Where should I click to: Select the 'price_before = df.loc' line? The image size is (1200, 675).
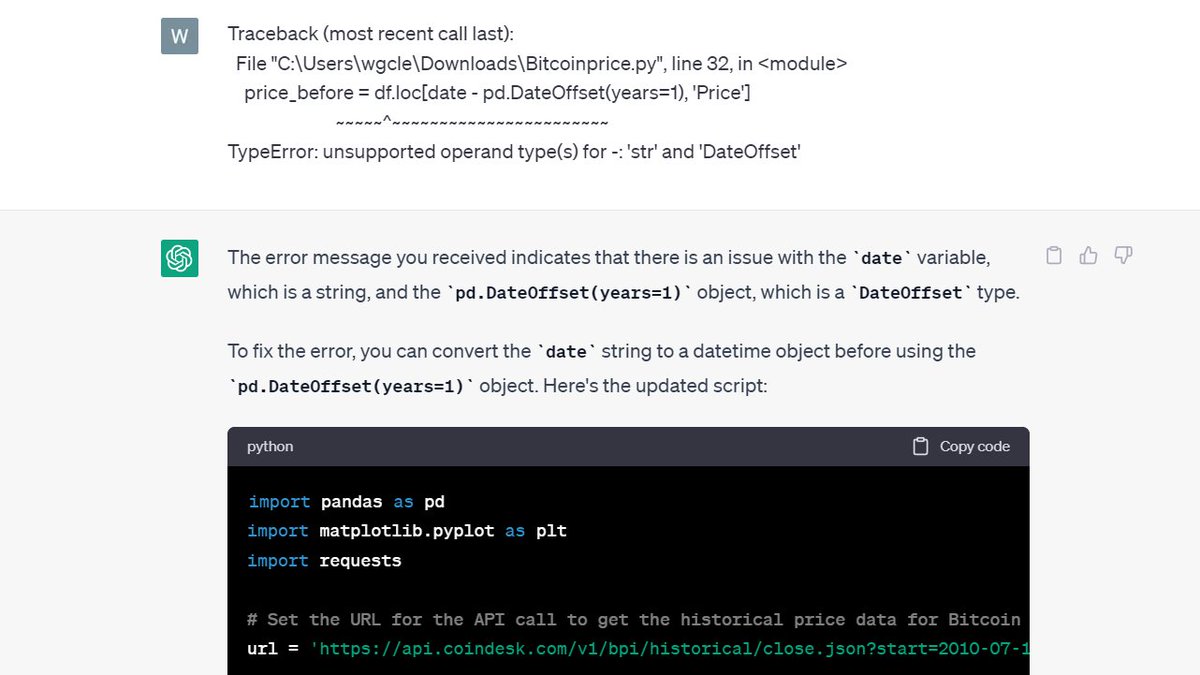coord(498,93)
